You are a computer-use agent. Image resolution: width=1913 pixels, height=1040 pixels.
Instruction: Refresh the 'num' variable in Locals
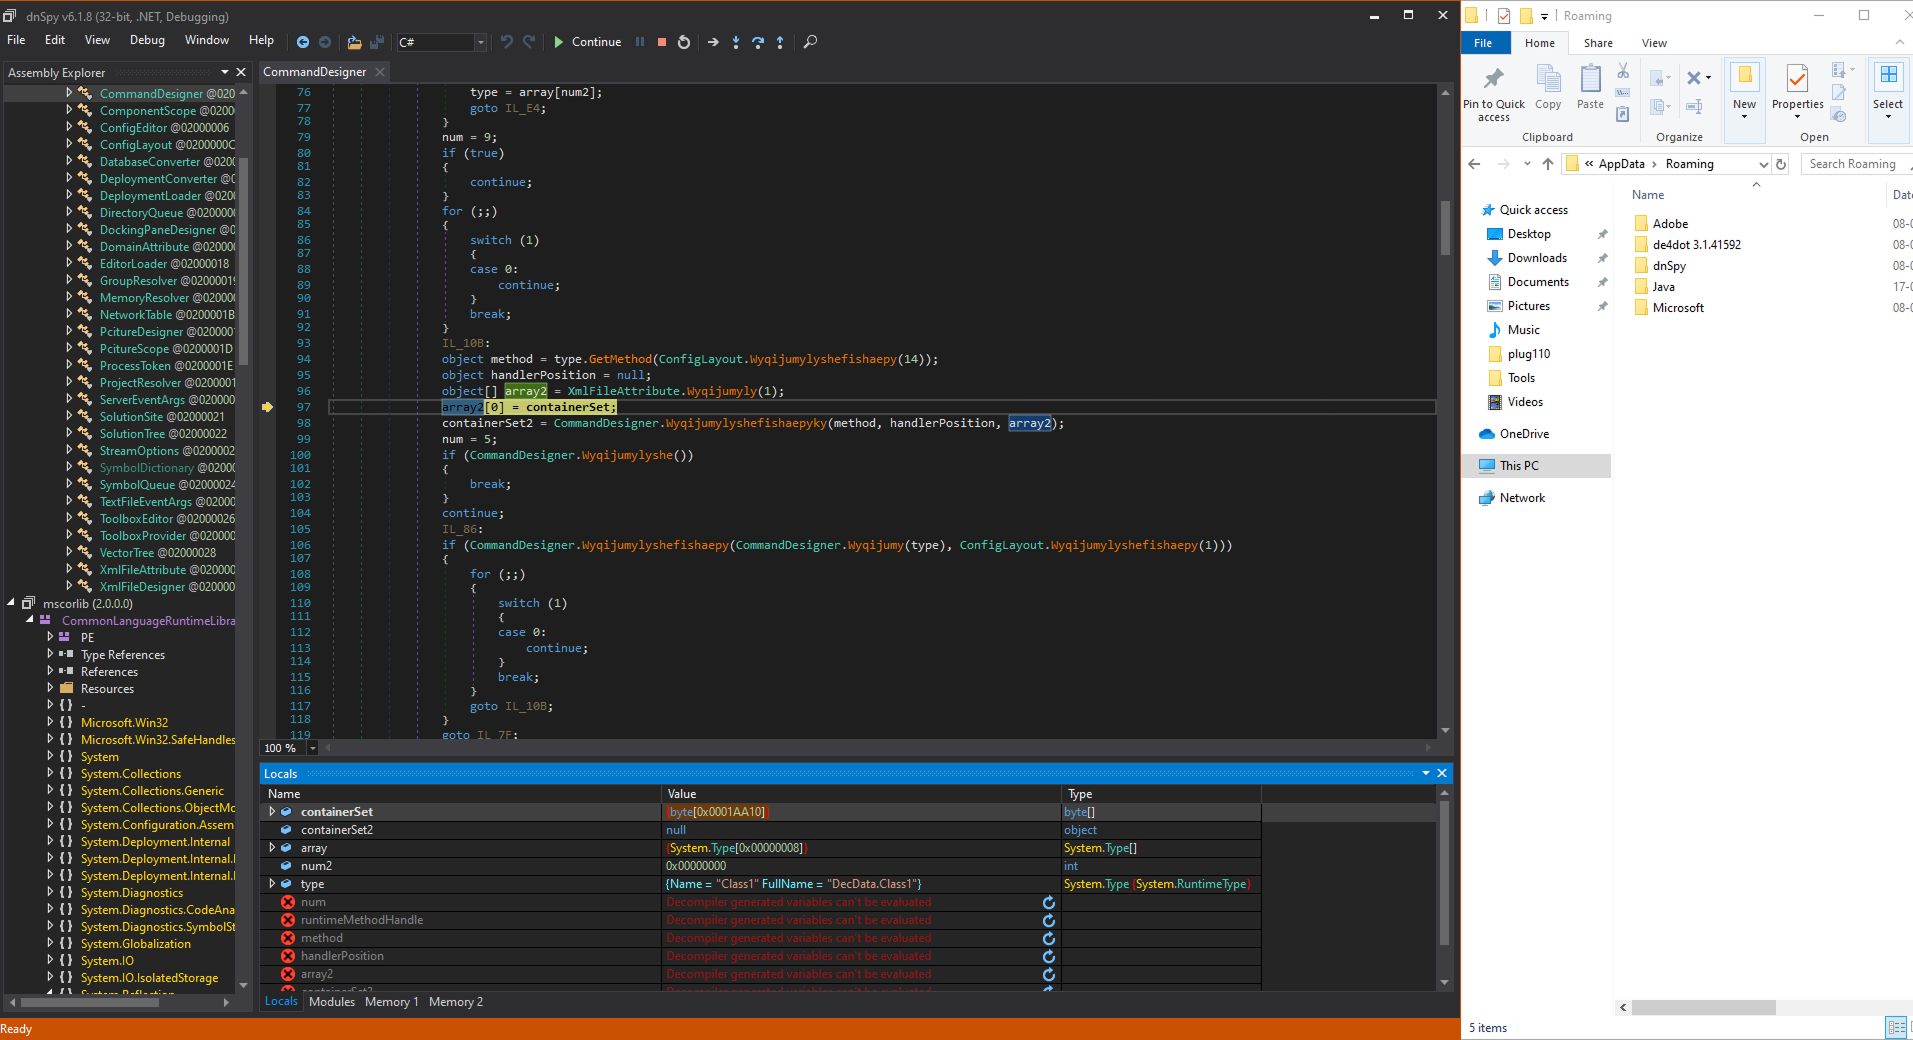click(x=1049, y=902)
